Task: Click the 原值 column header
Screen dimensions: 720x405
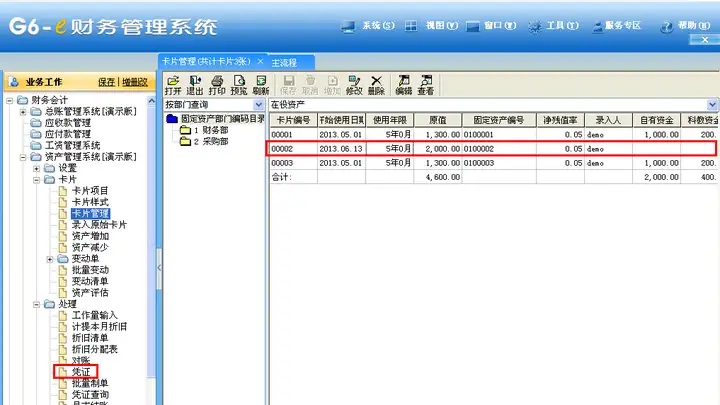Action: [x=438, y=120]
